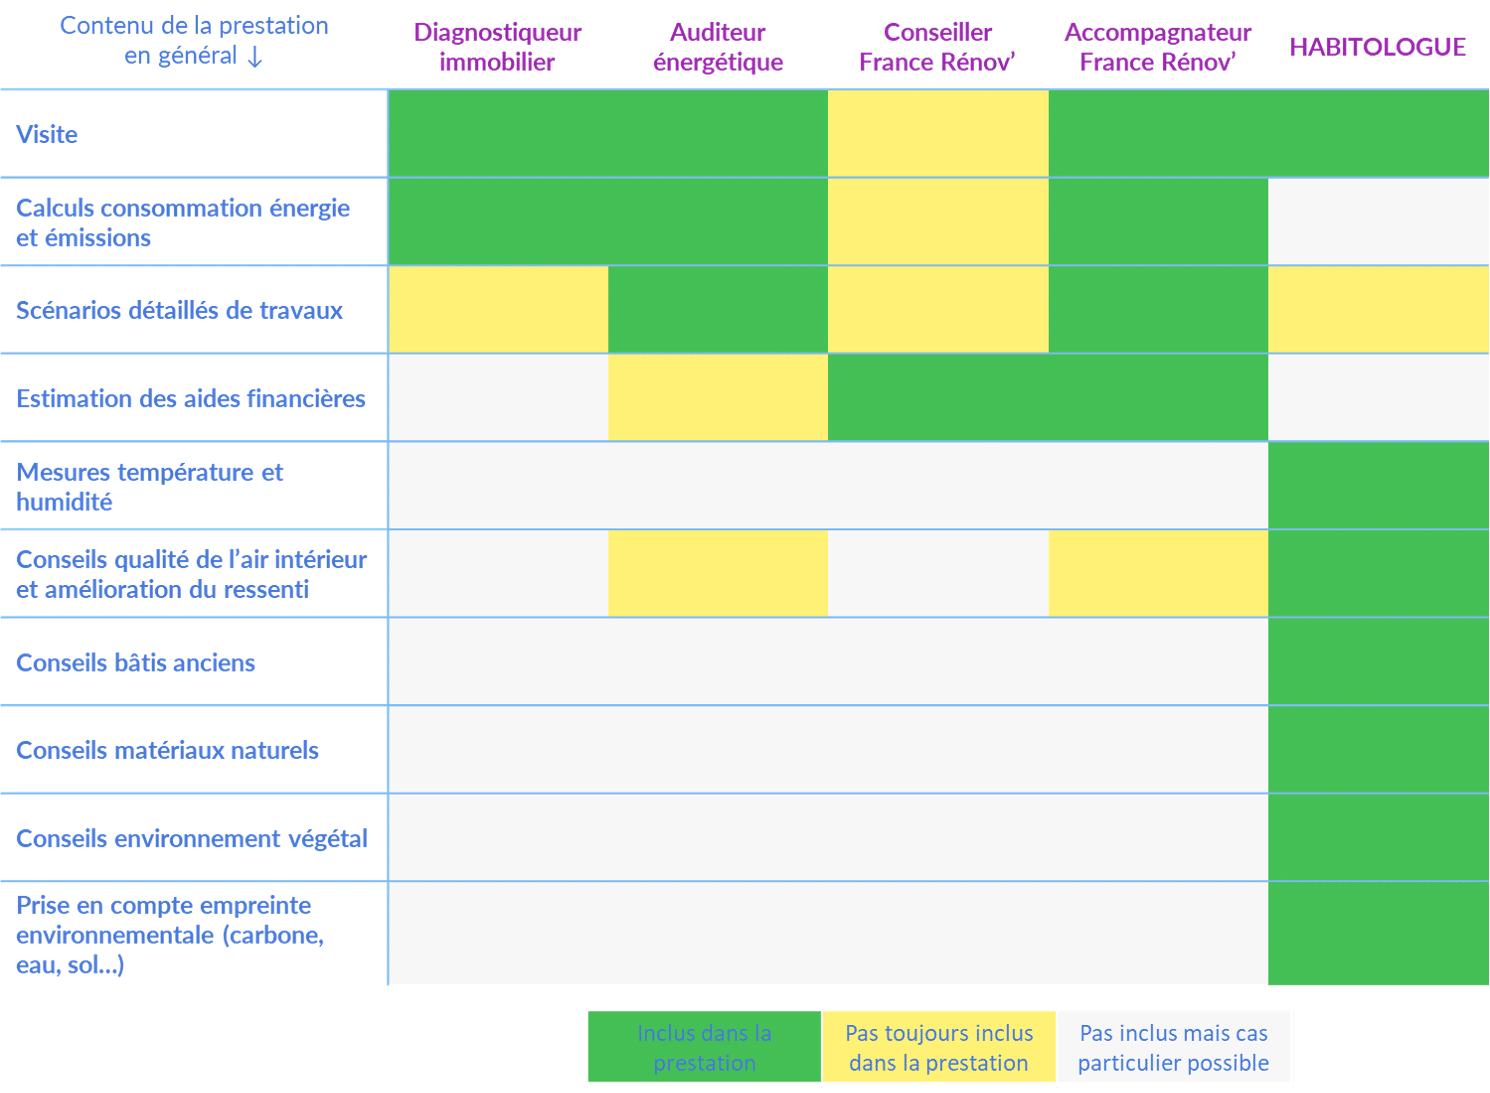Click grey Calculs consommation cell under HABITOLOGUE
Viewport: 1490px width, 1093px height.
click(1379, 222)
